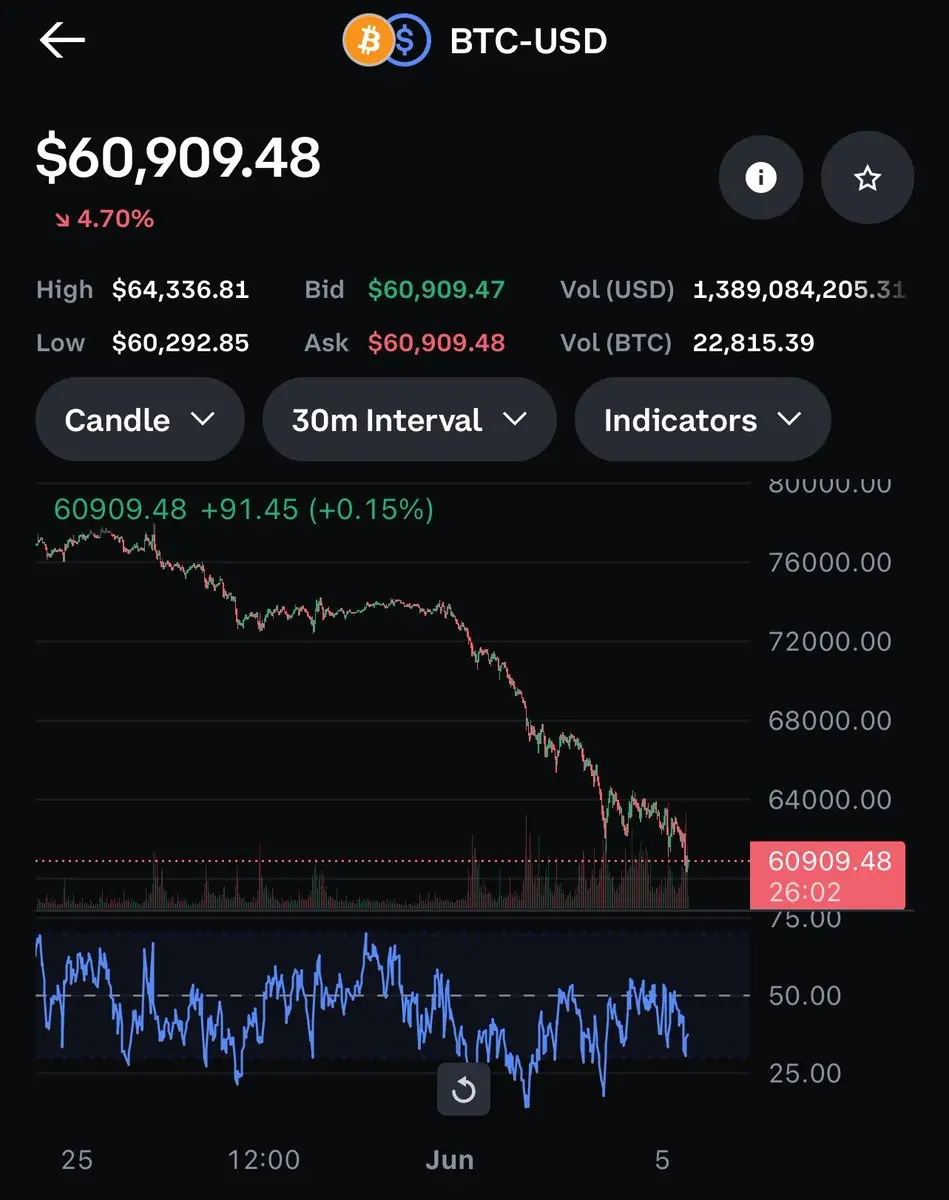Tap the Bitcoin orange logo icon
Image resolution: width=949 pixels, height=1200 pixels.
coord(367,41)
